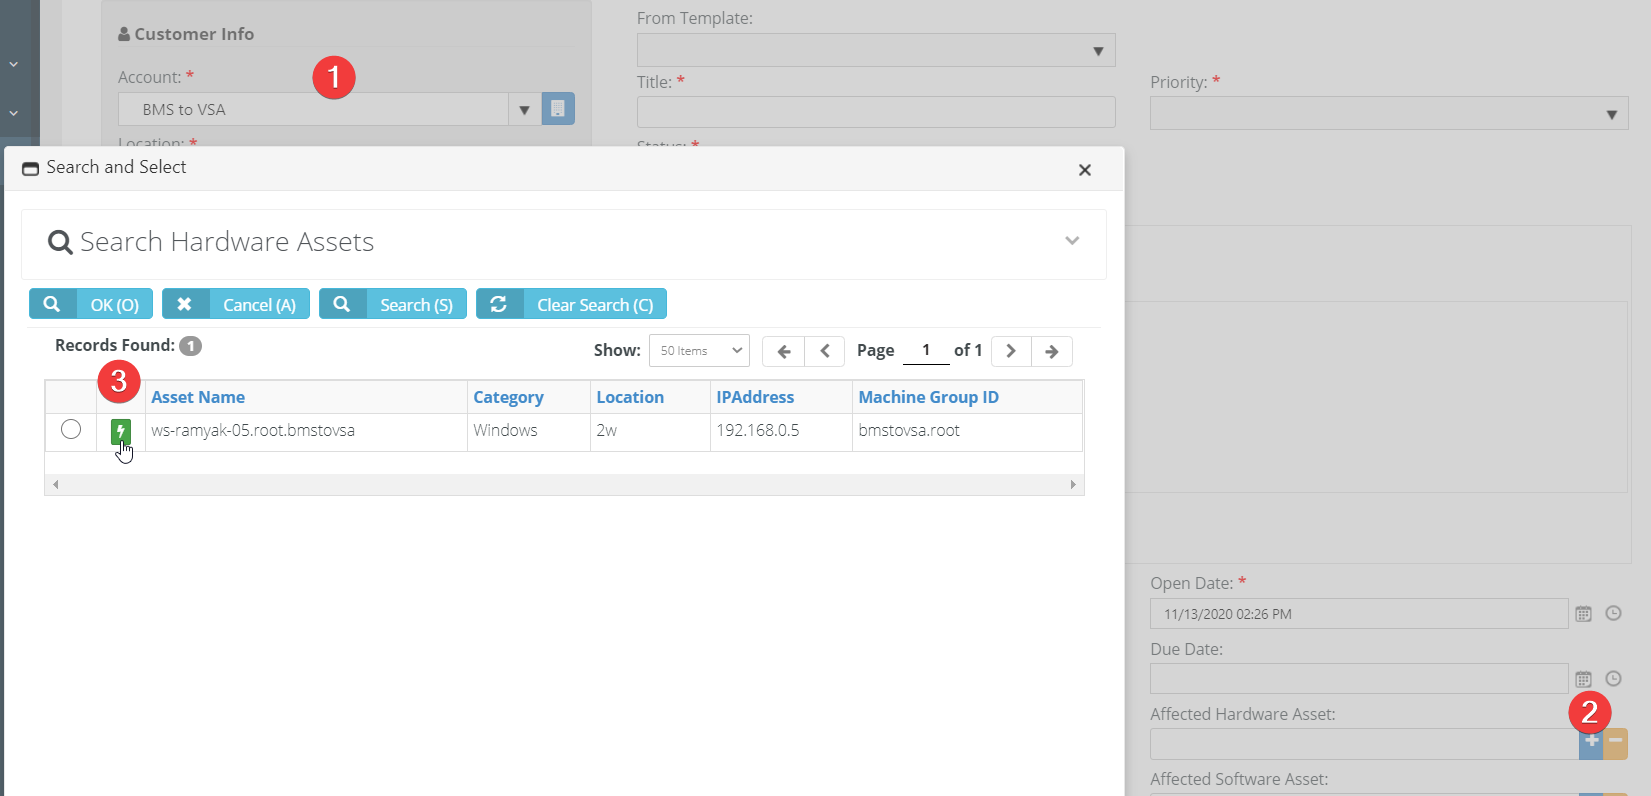The width and height of the screenshot is (1651, 796).
Task: Add affected hardware asset plus icon
Action: click(1591, 743)
